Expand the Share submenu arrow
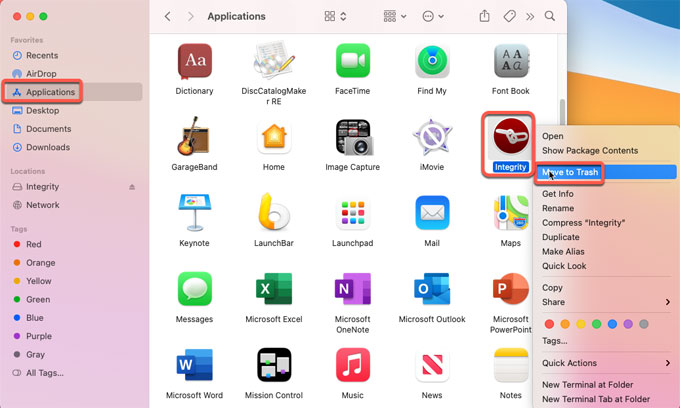This screenshot has height=408, width=680. pyautogui.click(x=667, y=302)
